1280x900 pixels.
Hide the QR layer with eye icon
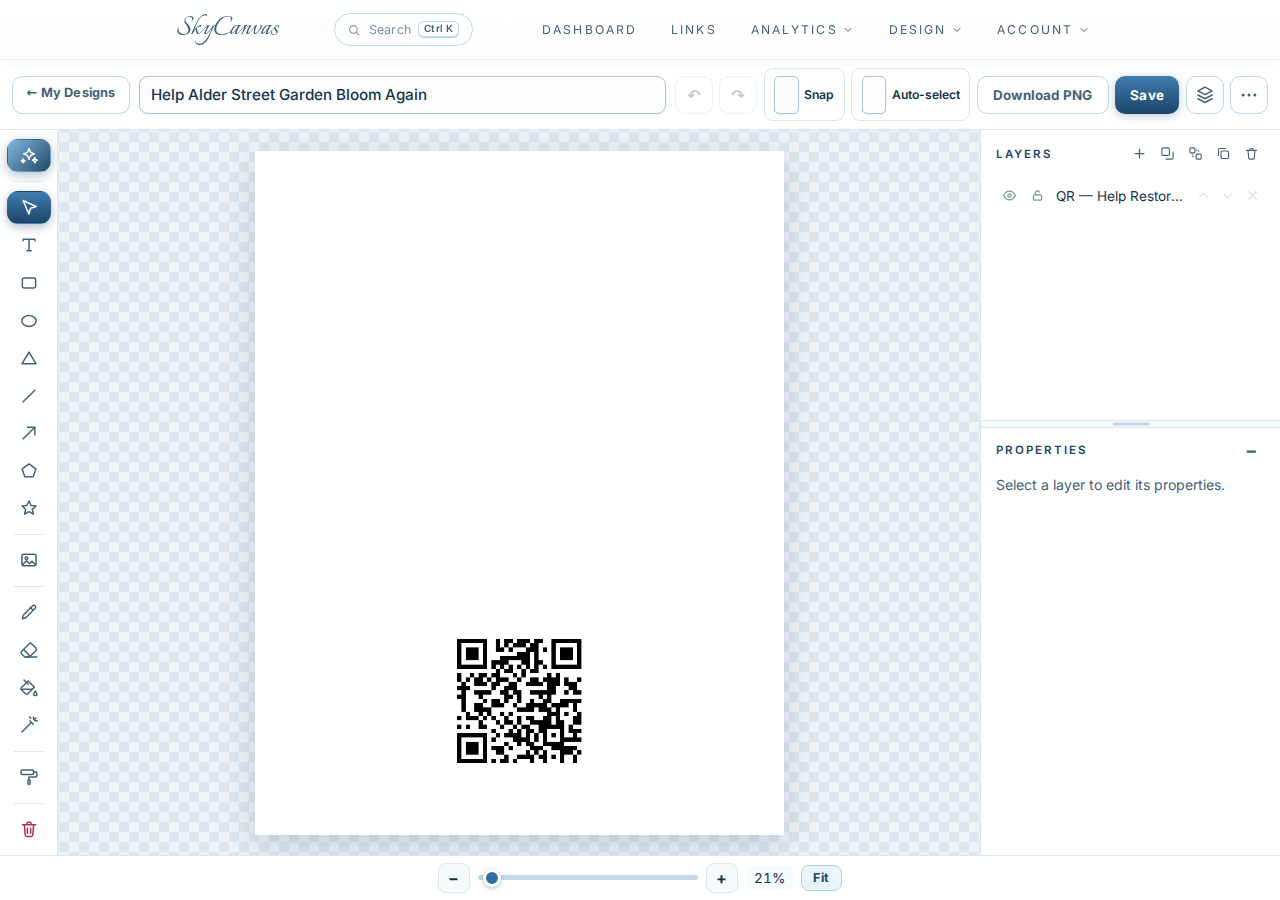click(1009, 196)
